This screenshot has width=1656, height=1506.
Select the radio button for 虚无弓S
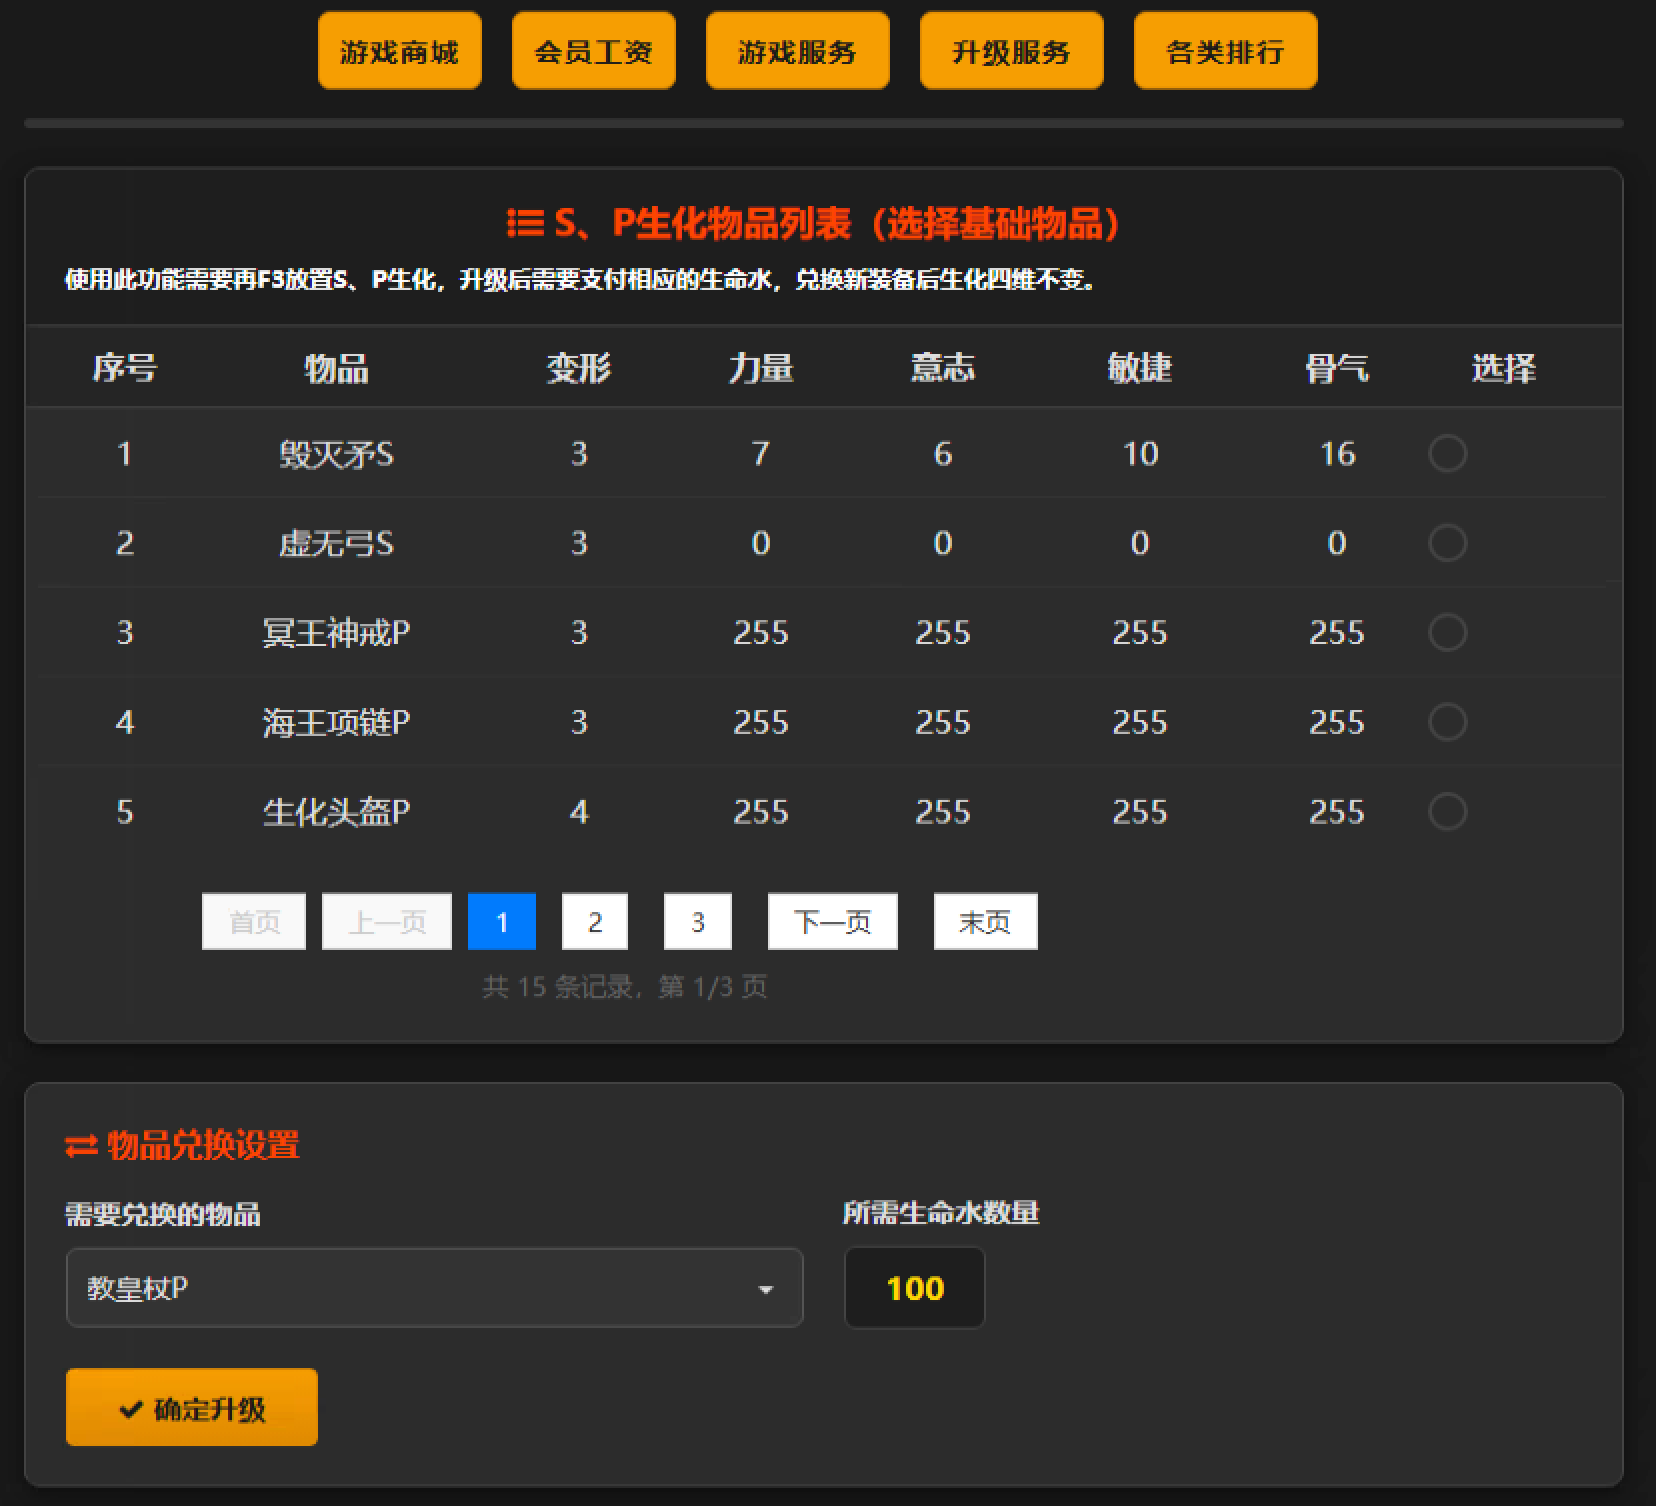(1447, 543)
